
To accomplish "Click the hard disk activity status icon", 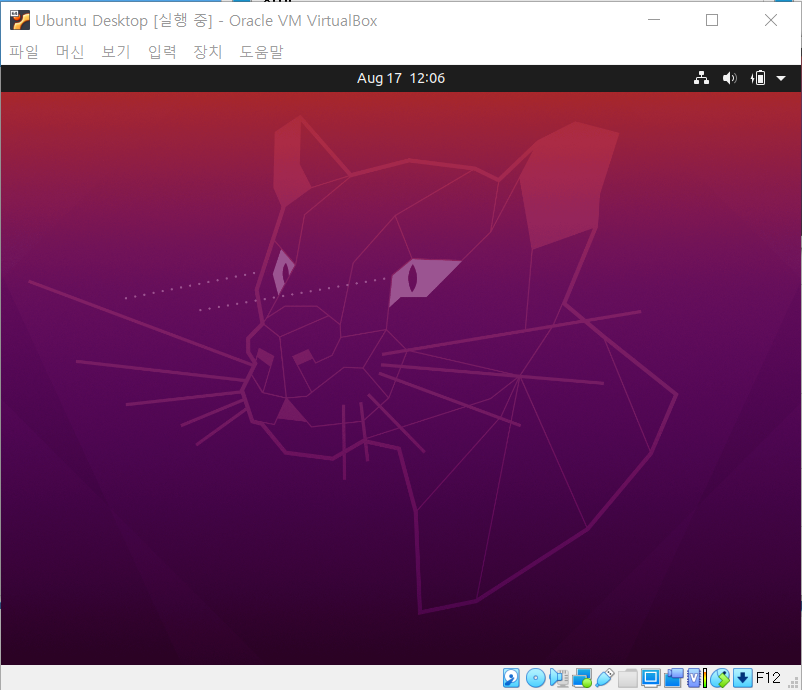I will tap(511, 678).
